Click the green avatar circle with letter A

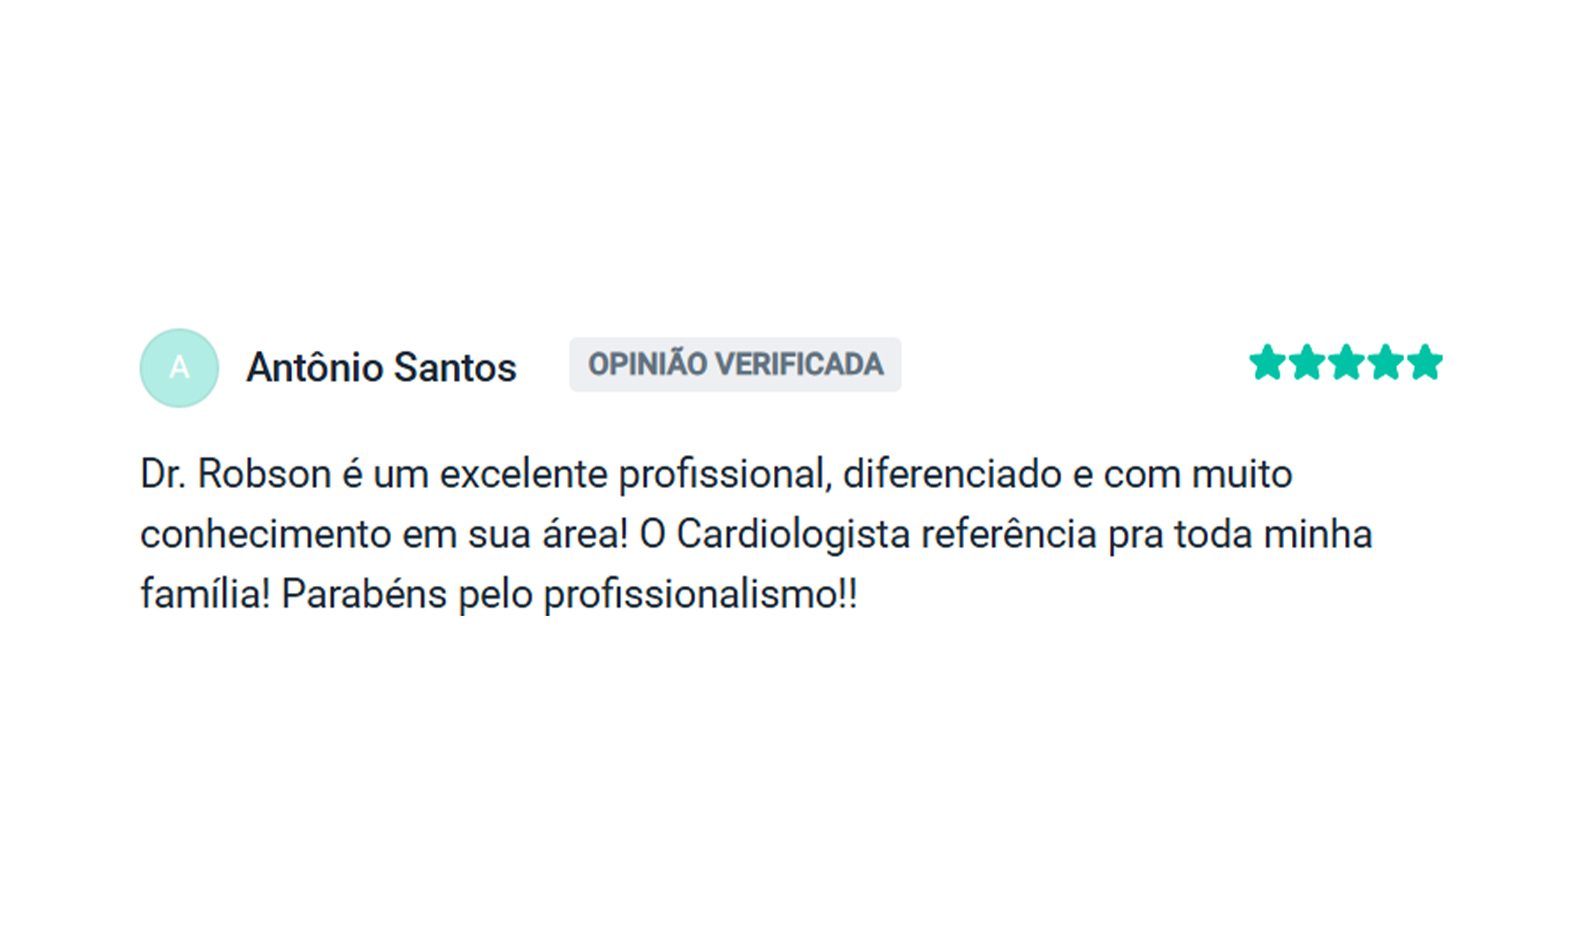pyautogui.click(x=179, y=367)
